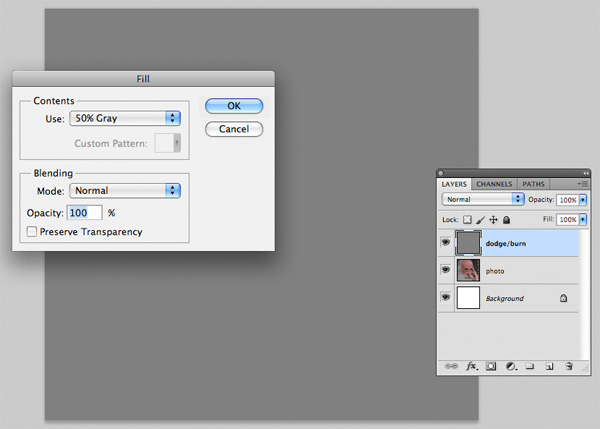Select the photo layer thumbnail
Image resolution: width=600 pixels, height=429 pixels.
click(468, 270)
